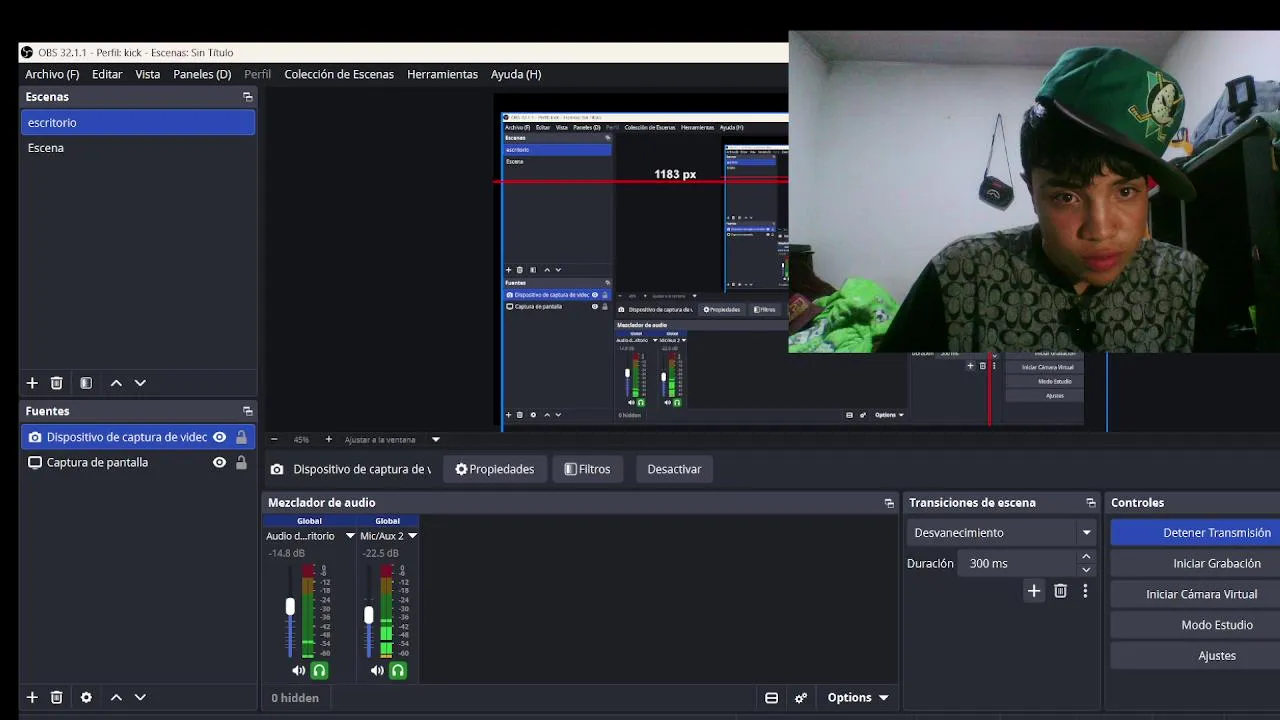Open the Vista menu

[x=148, y=74]
